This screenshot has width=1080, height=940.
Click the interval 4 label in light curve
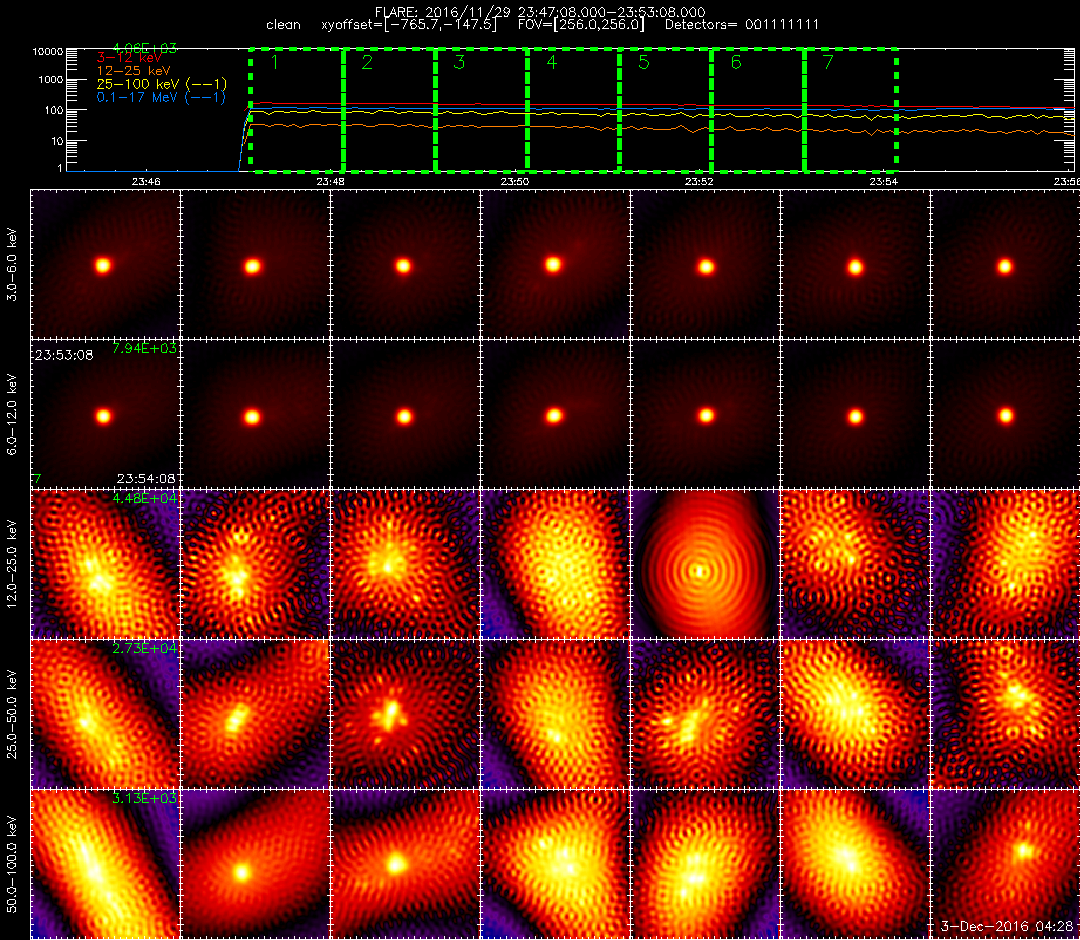click(552, 62)
